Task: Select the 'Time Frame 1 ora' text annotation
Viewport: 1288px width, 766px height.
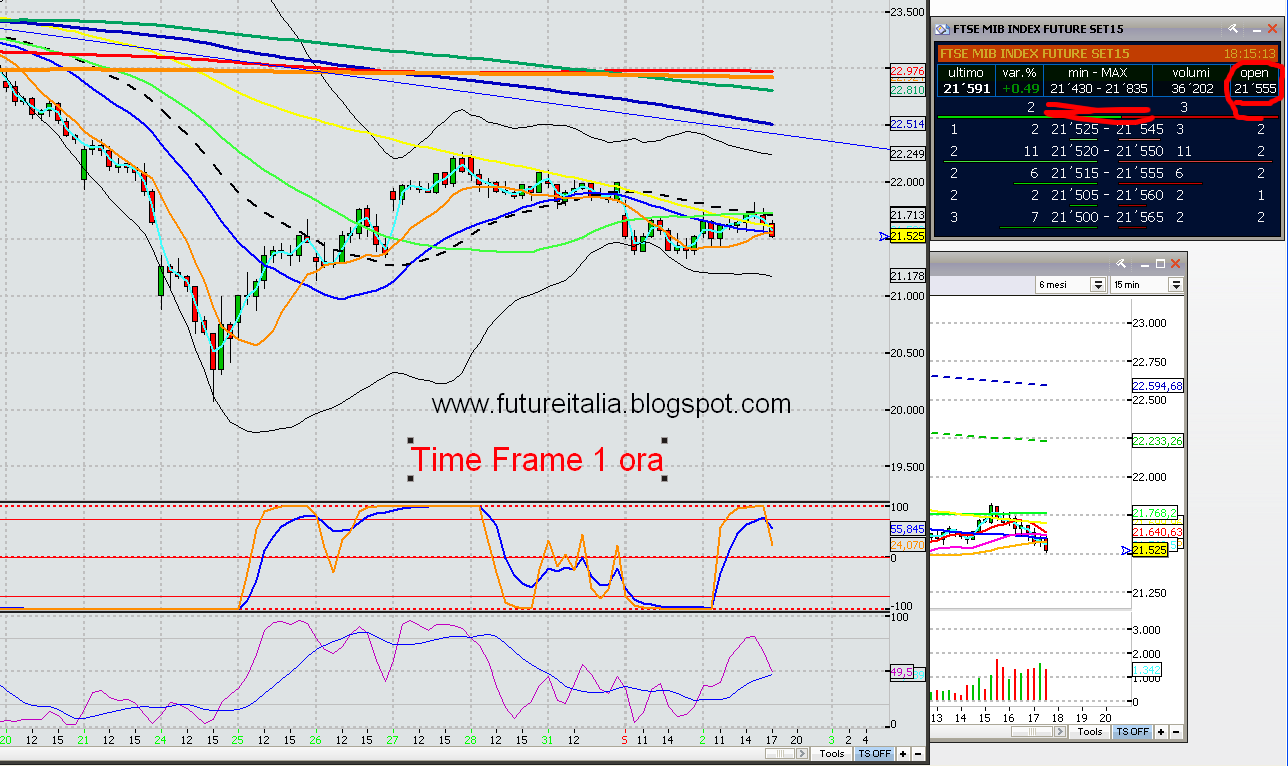Action: point(538,460)
